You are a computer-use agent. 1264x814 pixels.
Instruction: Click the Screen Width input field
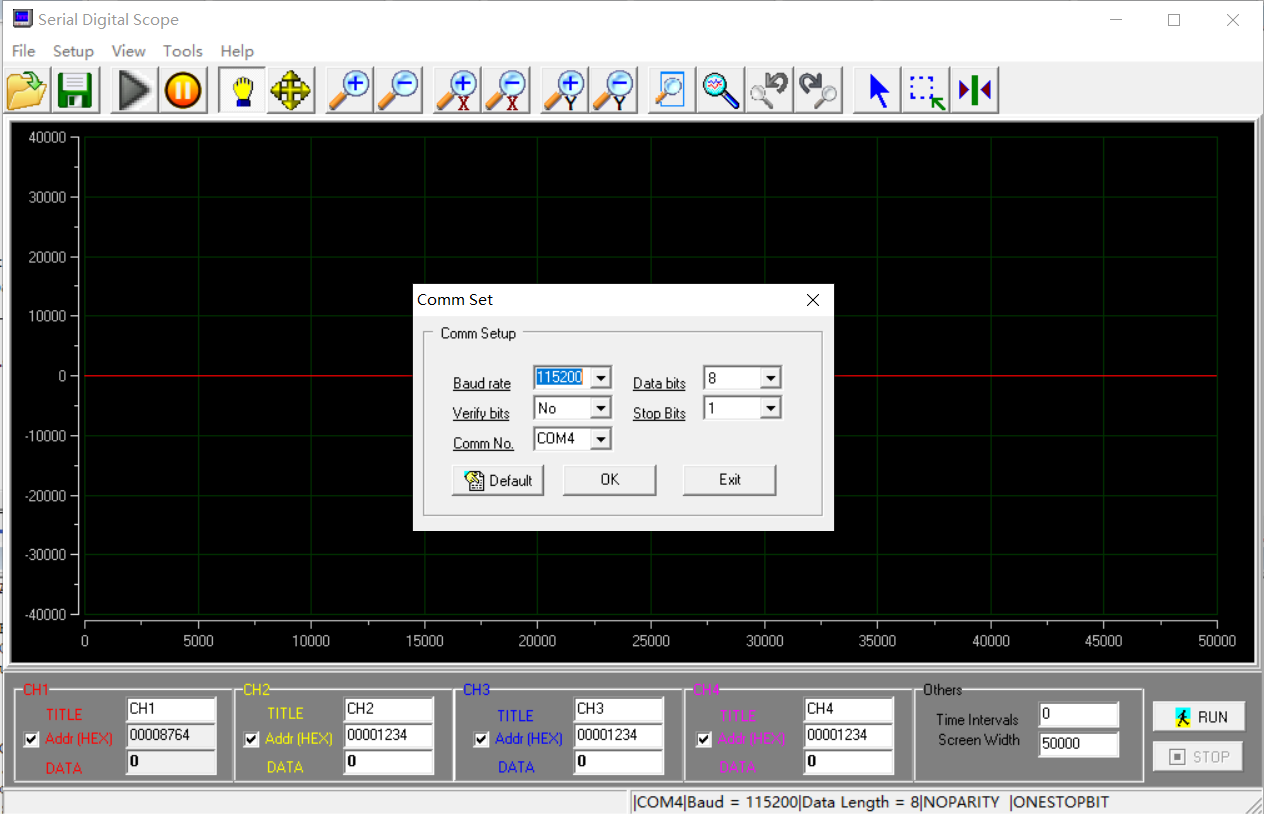[x=1078, y=744]
